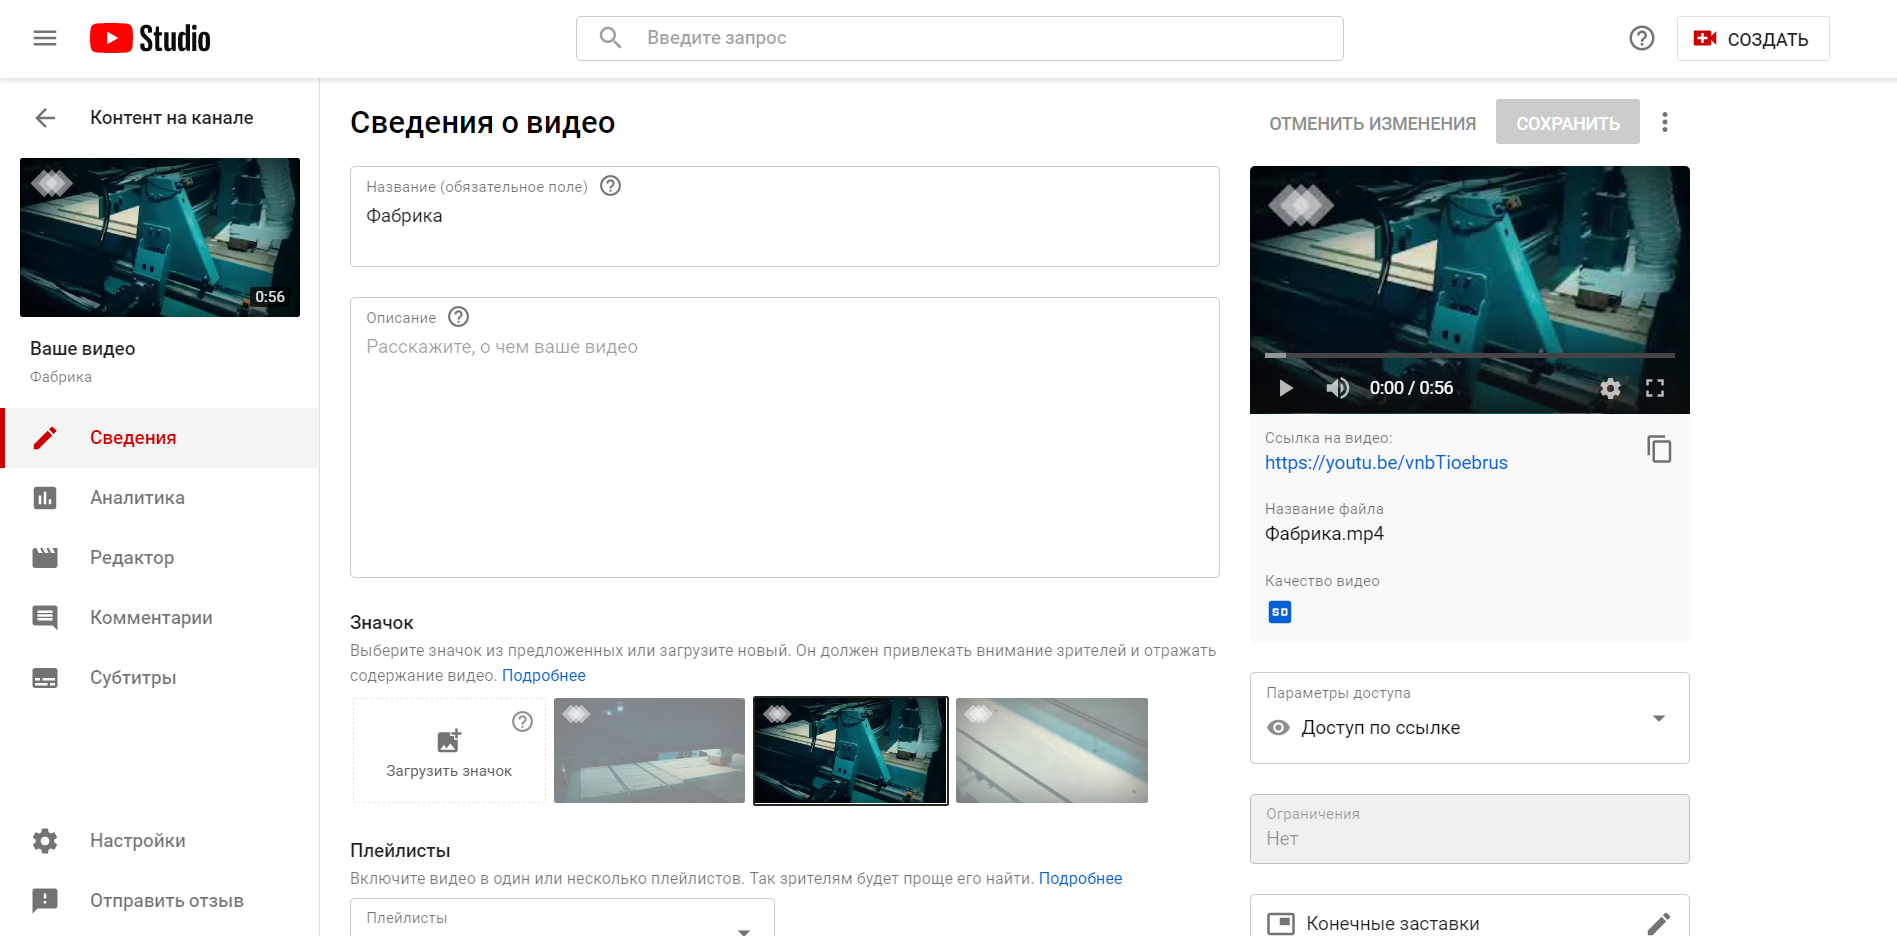Click the search magnifier icon
Screen dimensions: 1897x936
pos(610,38)
